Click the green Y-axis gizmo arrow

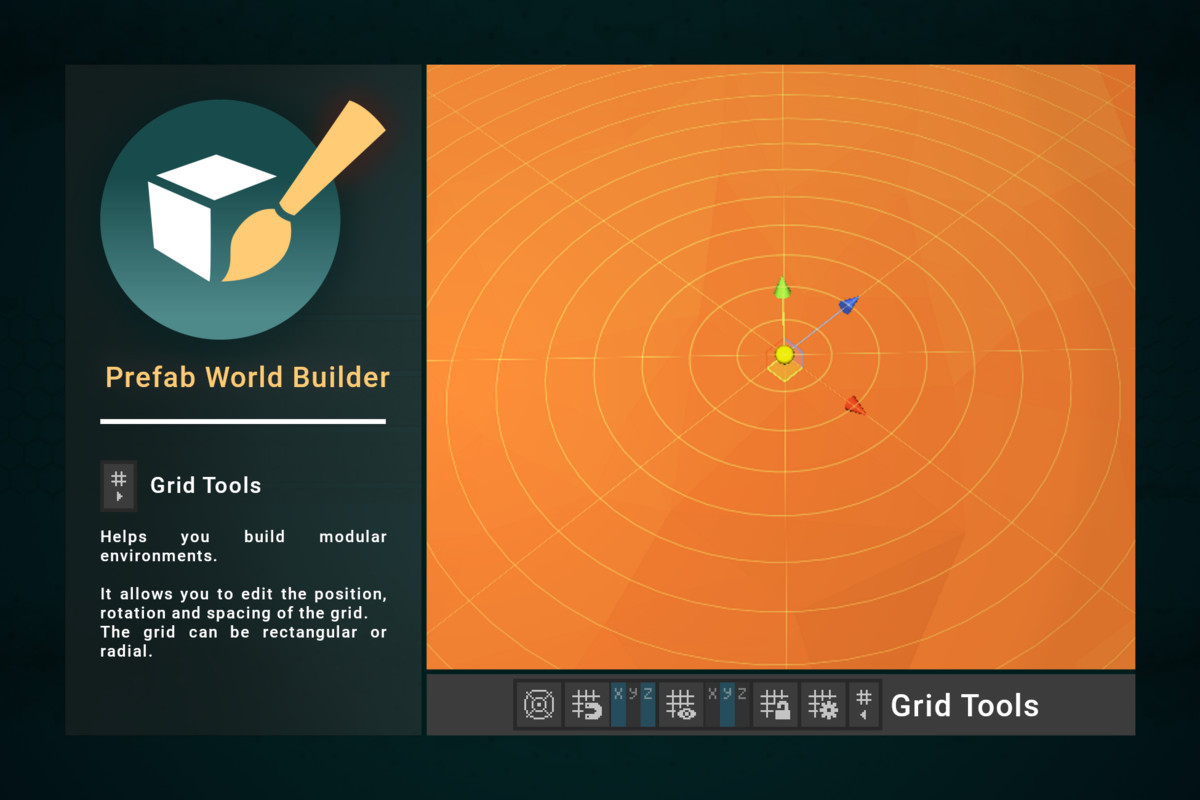pyautogui.click(x=783, y=290)
